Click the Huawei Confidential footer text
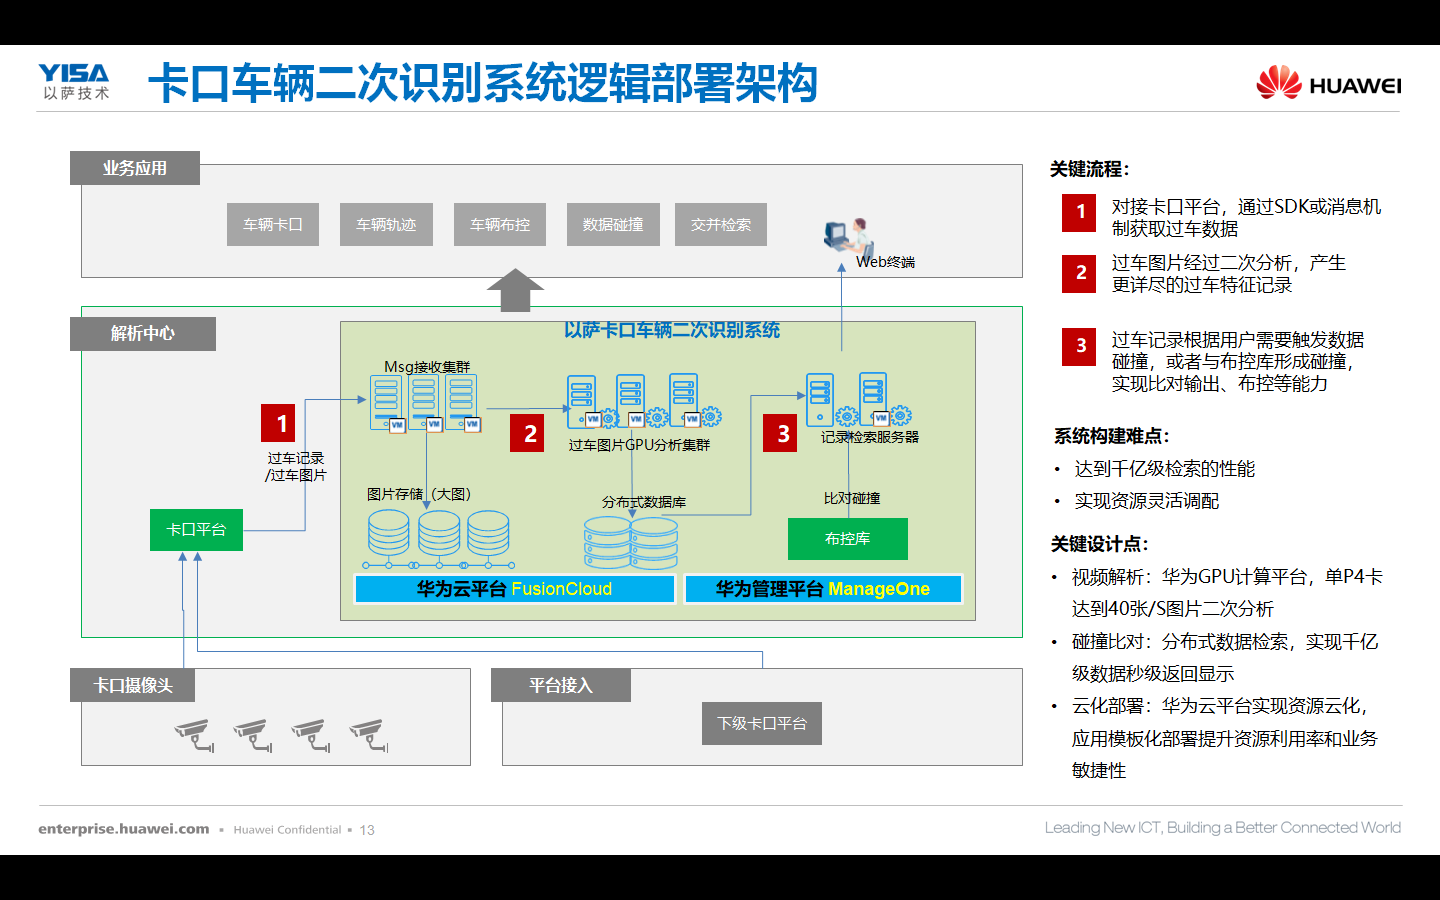The image size is (1440, 900). [287, 830]
